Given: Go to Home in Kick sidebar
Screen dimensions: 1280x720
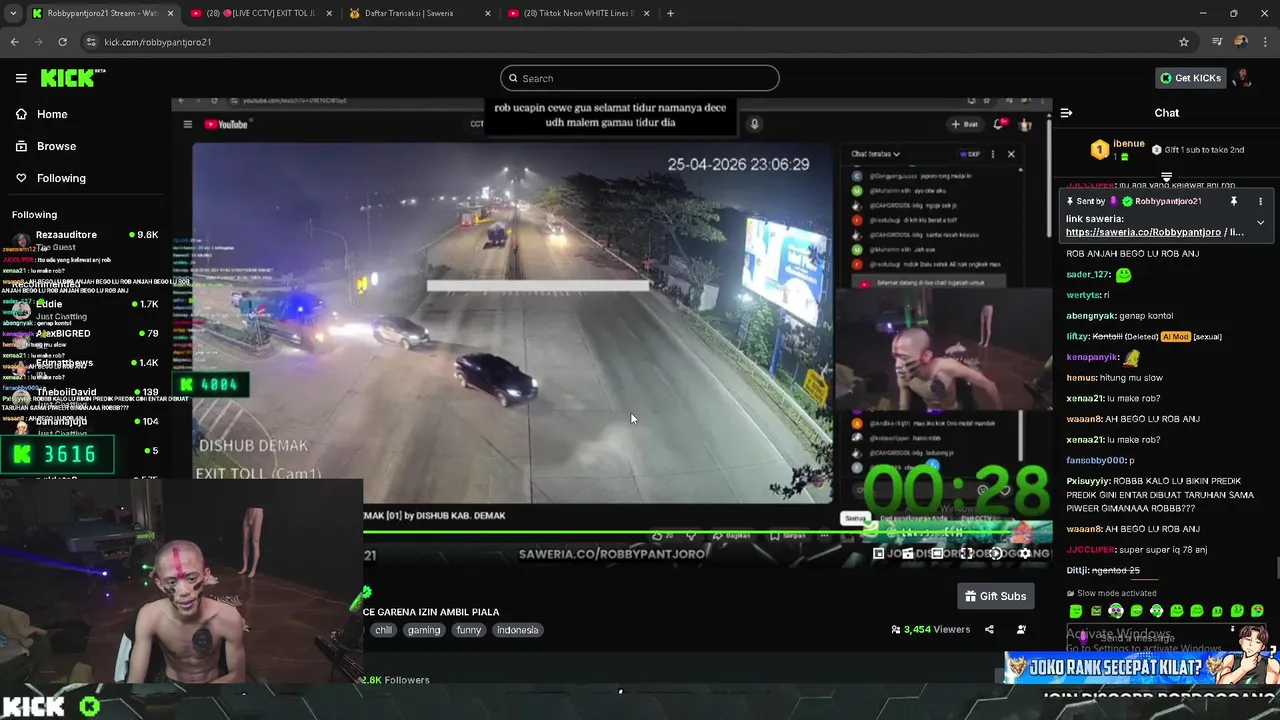Looking at the screenshot, I should point(41,114).
